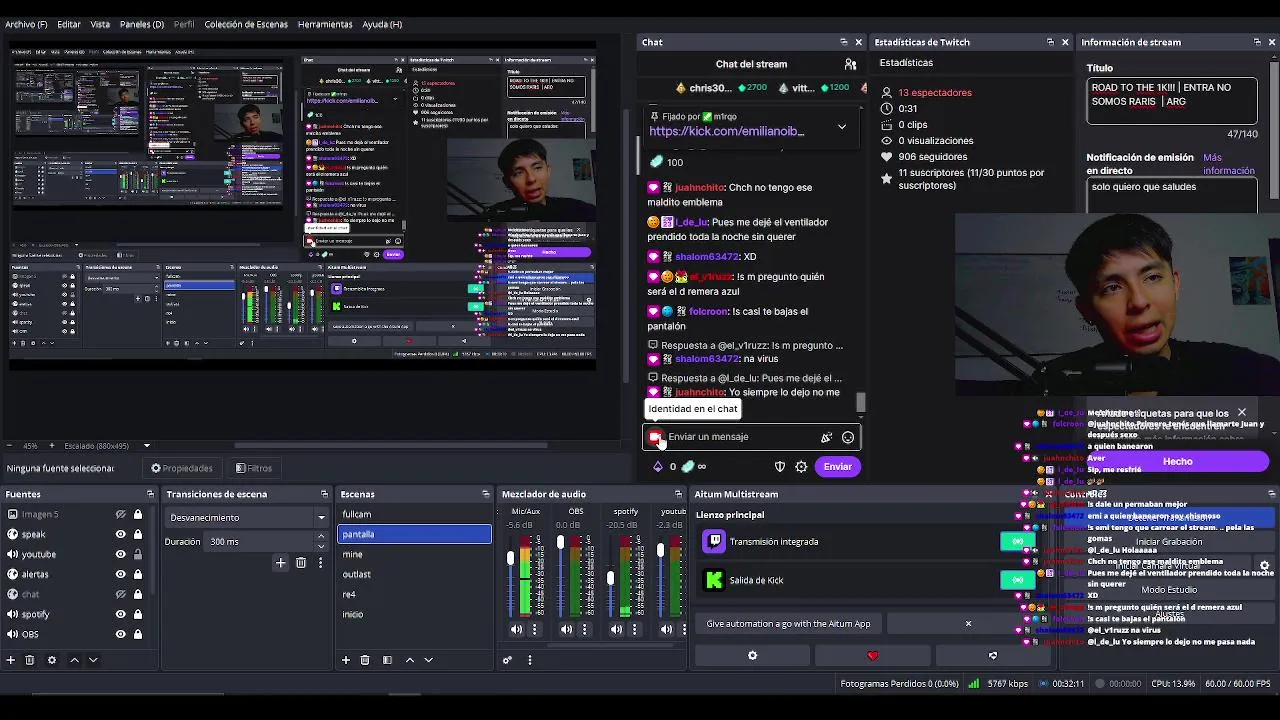Image resolution: width=1280 pixels, height=720 pixels.
Task: Open Bits cheer icon in chat input
Action: 826,437
